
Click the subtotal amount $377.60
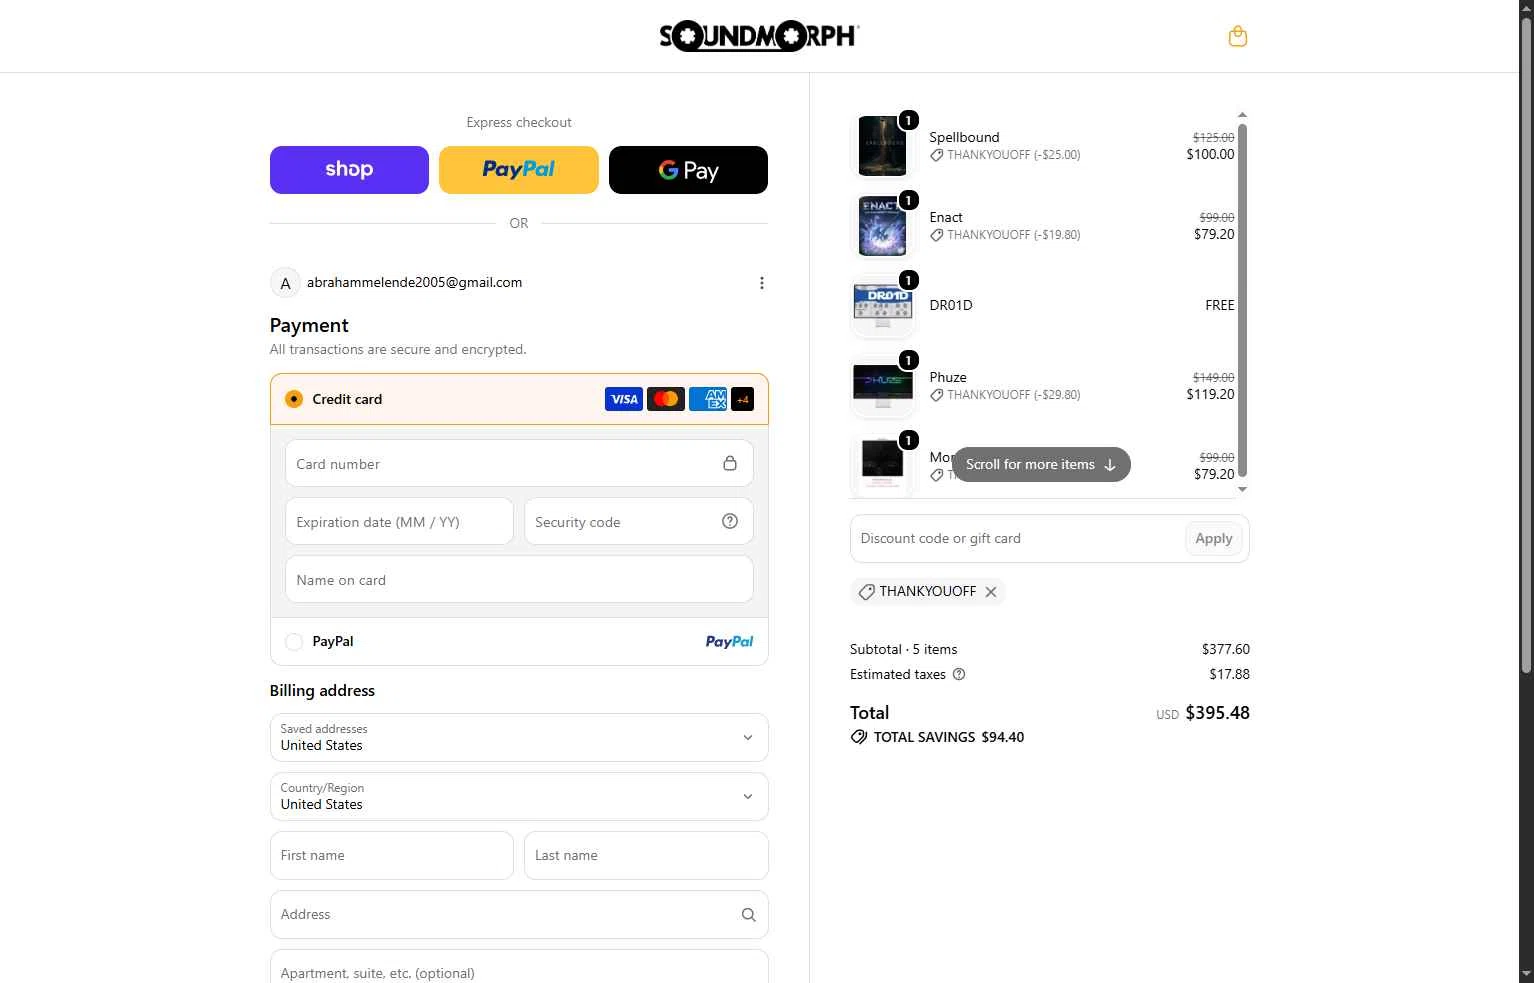[x=1226, y=649]
